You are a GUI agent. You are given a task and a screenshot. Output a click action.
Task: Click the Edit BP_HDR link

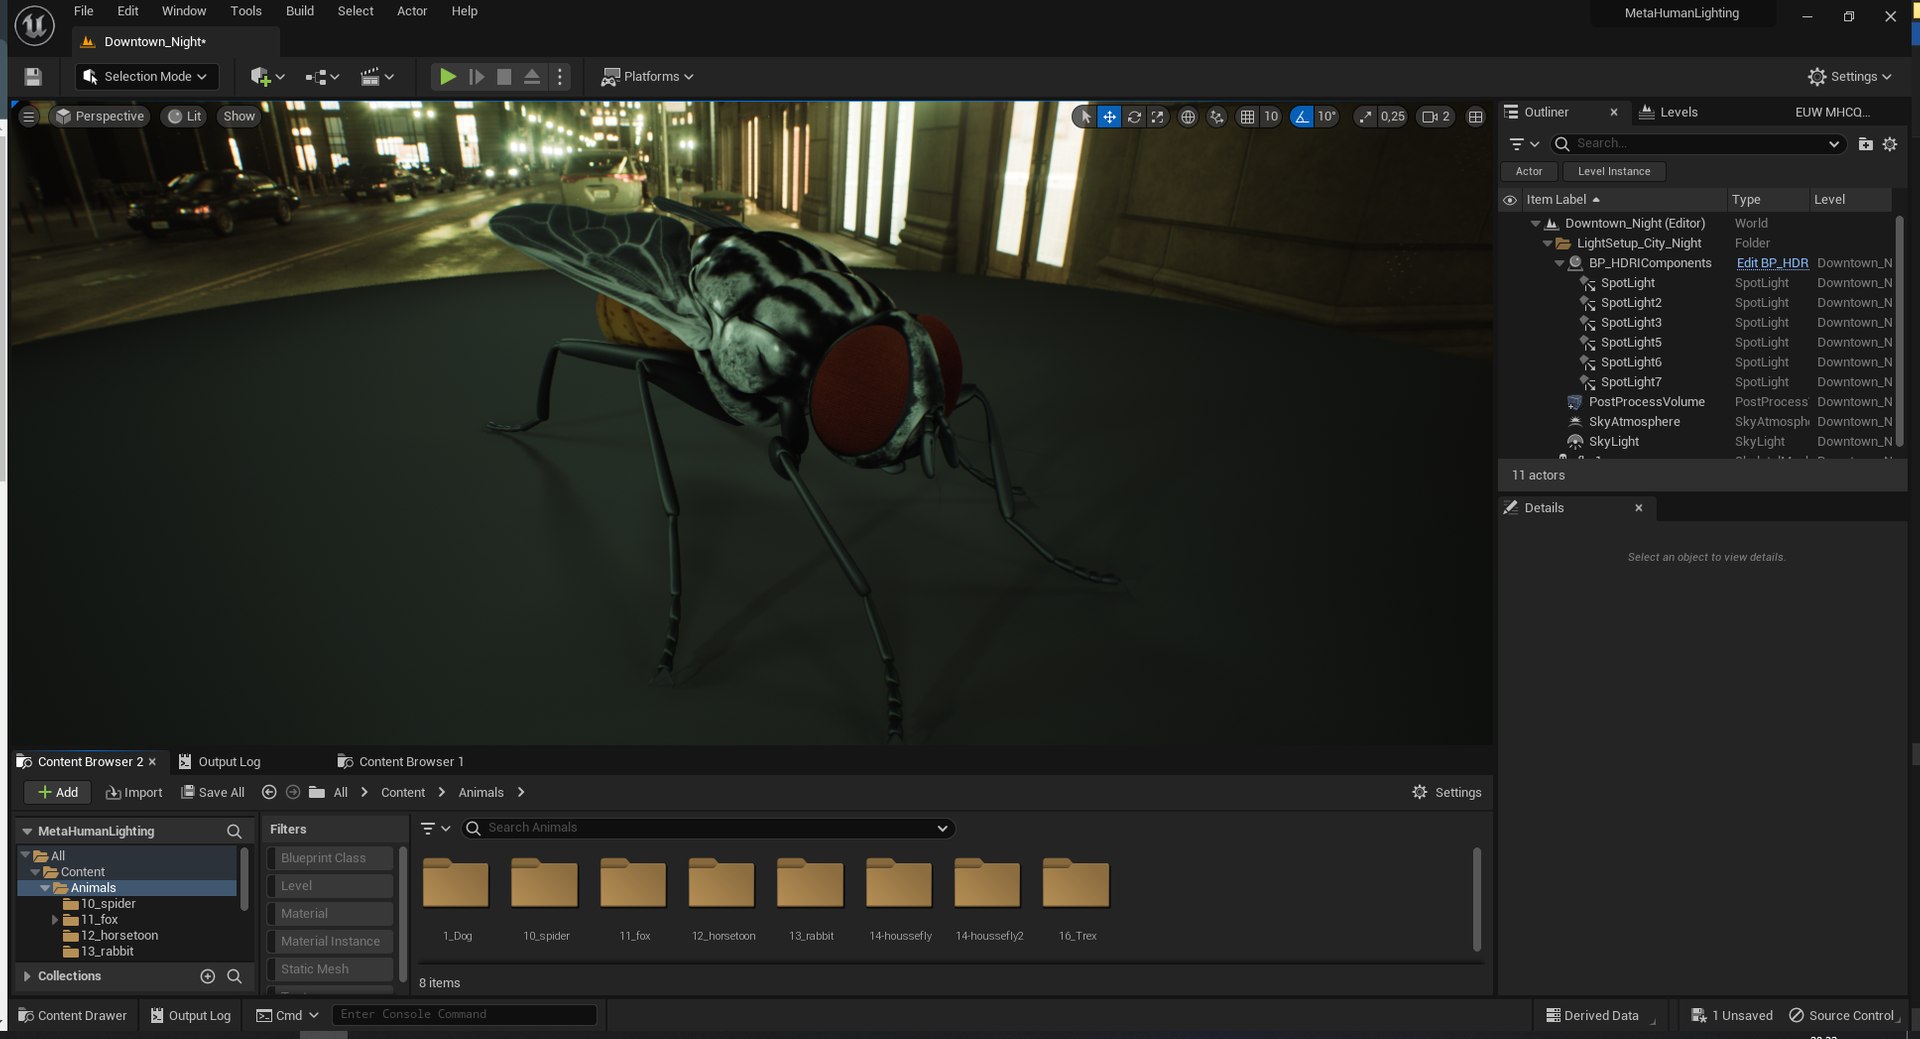(x=1772, y=263)
